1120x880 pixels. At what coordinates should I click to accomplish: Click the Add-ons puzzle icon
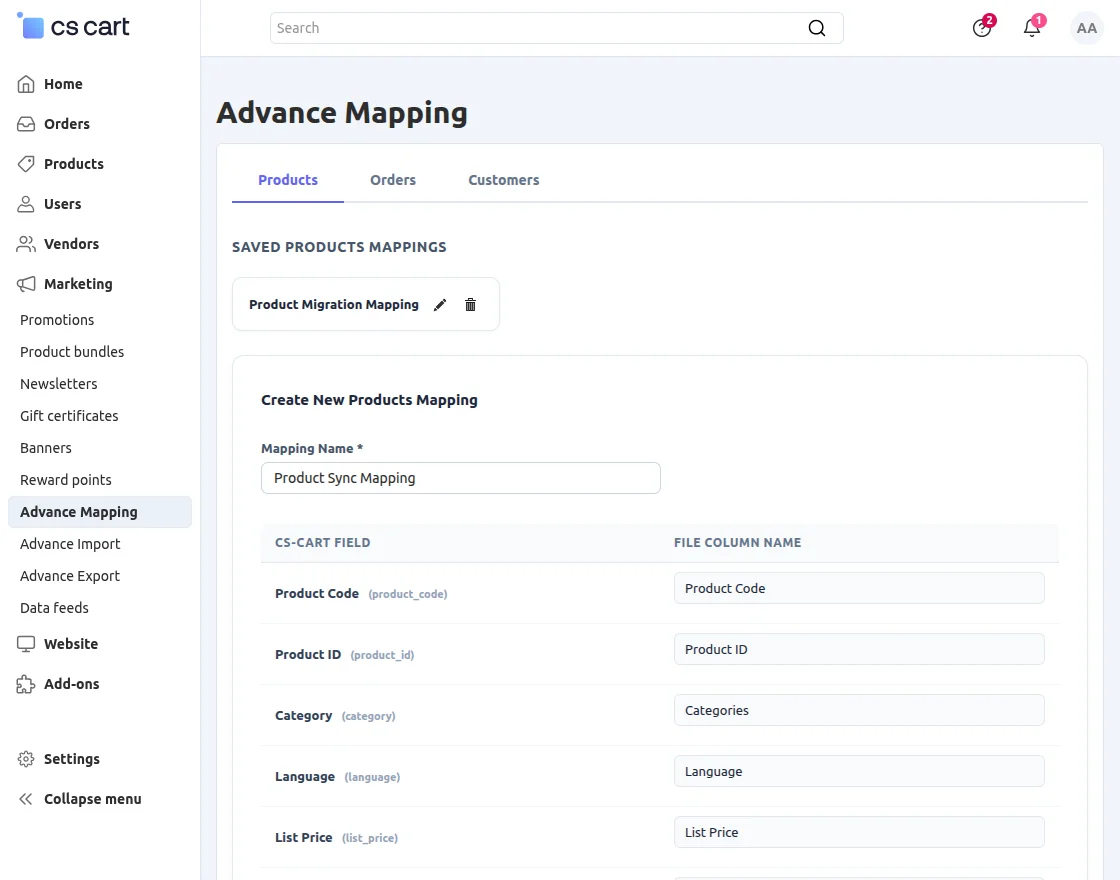pos(26,684)
